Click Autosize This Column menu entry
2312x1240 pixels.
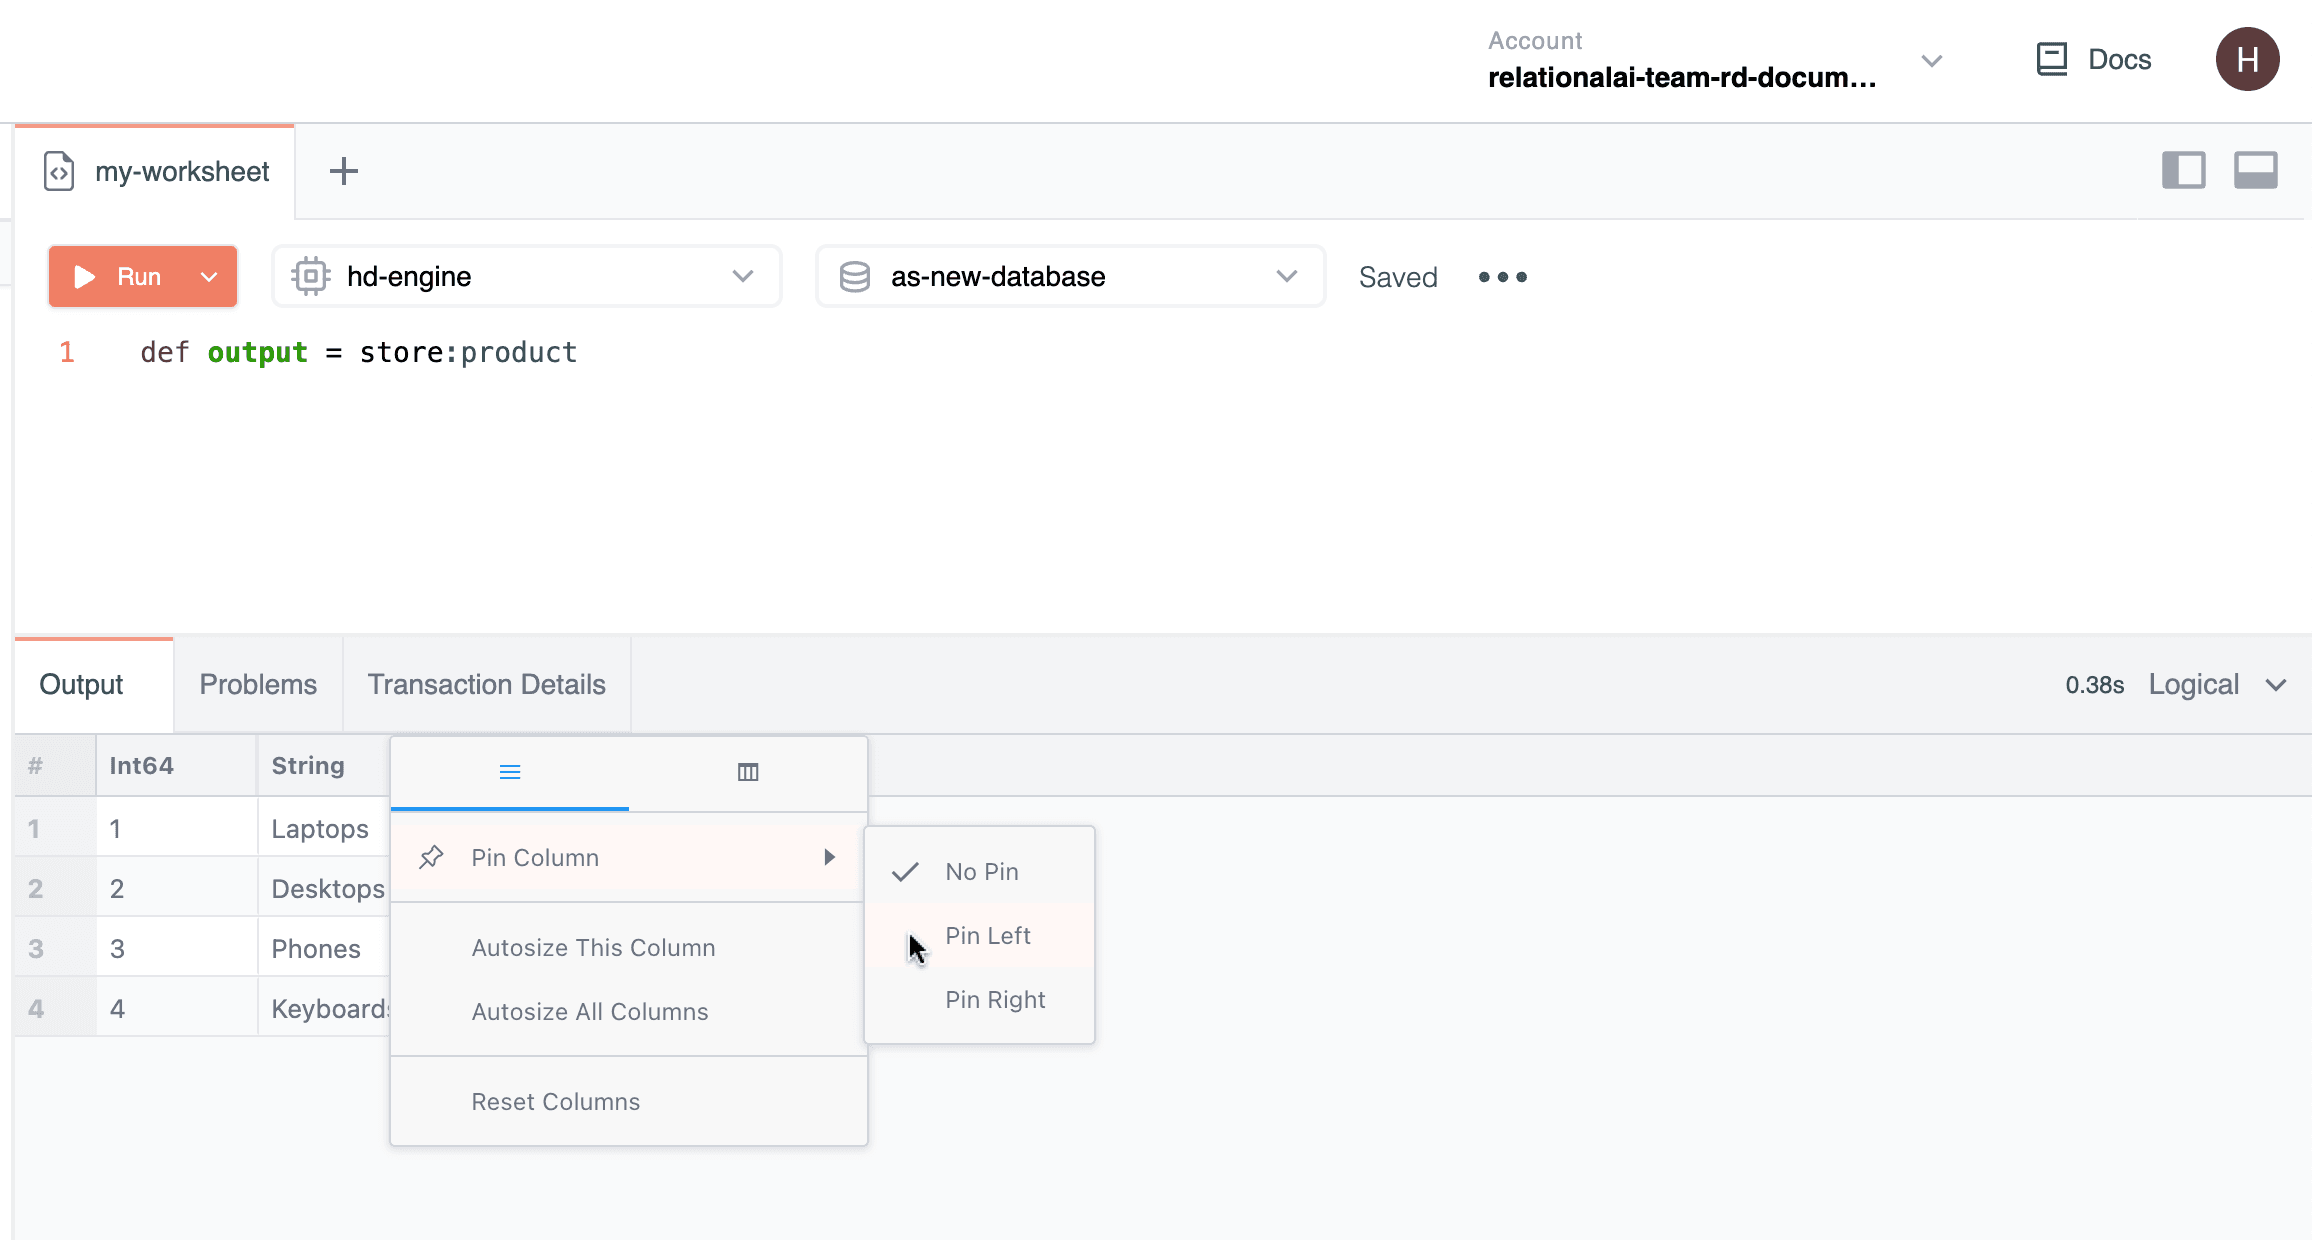[593, 948]
